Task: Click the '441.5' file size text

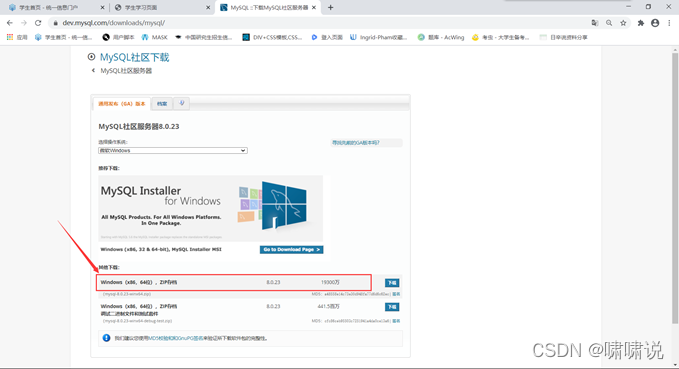Action: click(329, 306)
